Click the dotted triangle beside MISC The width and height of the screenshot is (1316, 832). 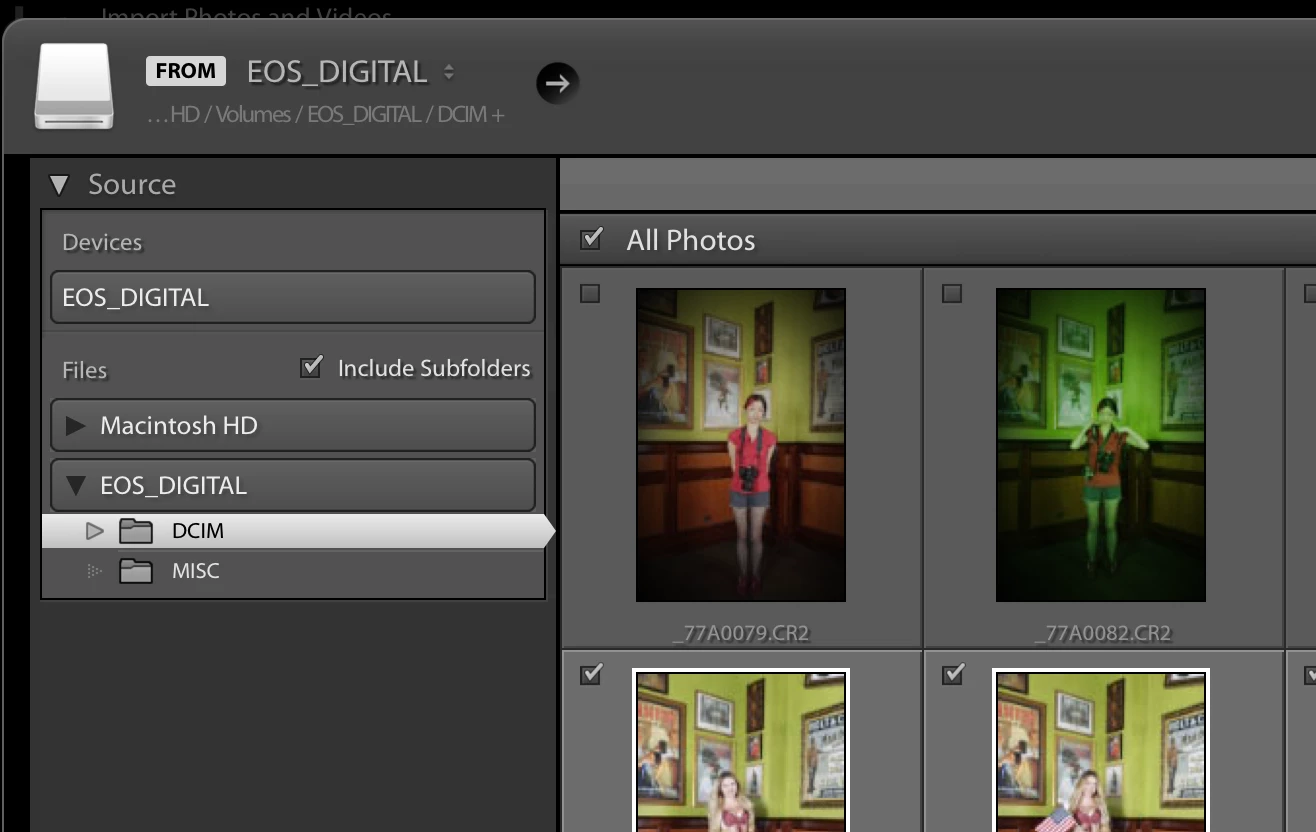coord(95,571)
